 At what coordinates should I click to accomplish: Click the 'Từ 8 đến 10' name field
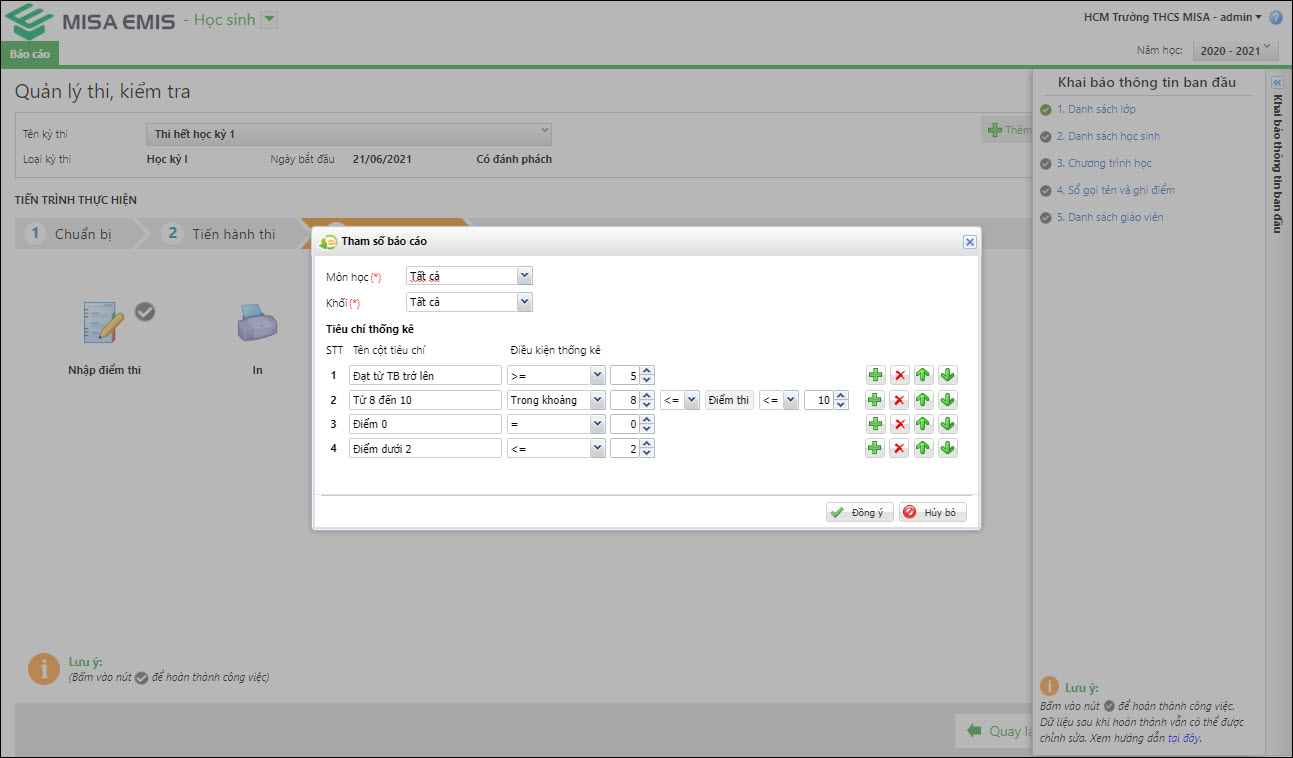[425, 400]
